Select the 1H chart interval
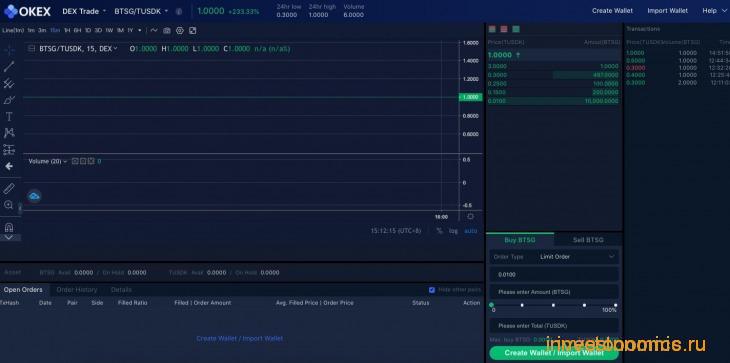Screen dimensions: 730x363 click(x=67, y=31)
